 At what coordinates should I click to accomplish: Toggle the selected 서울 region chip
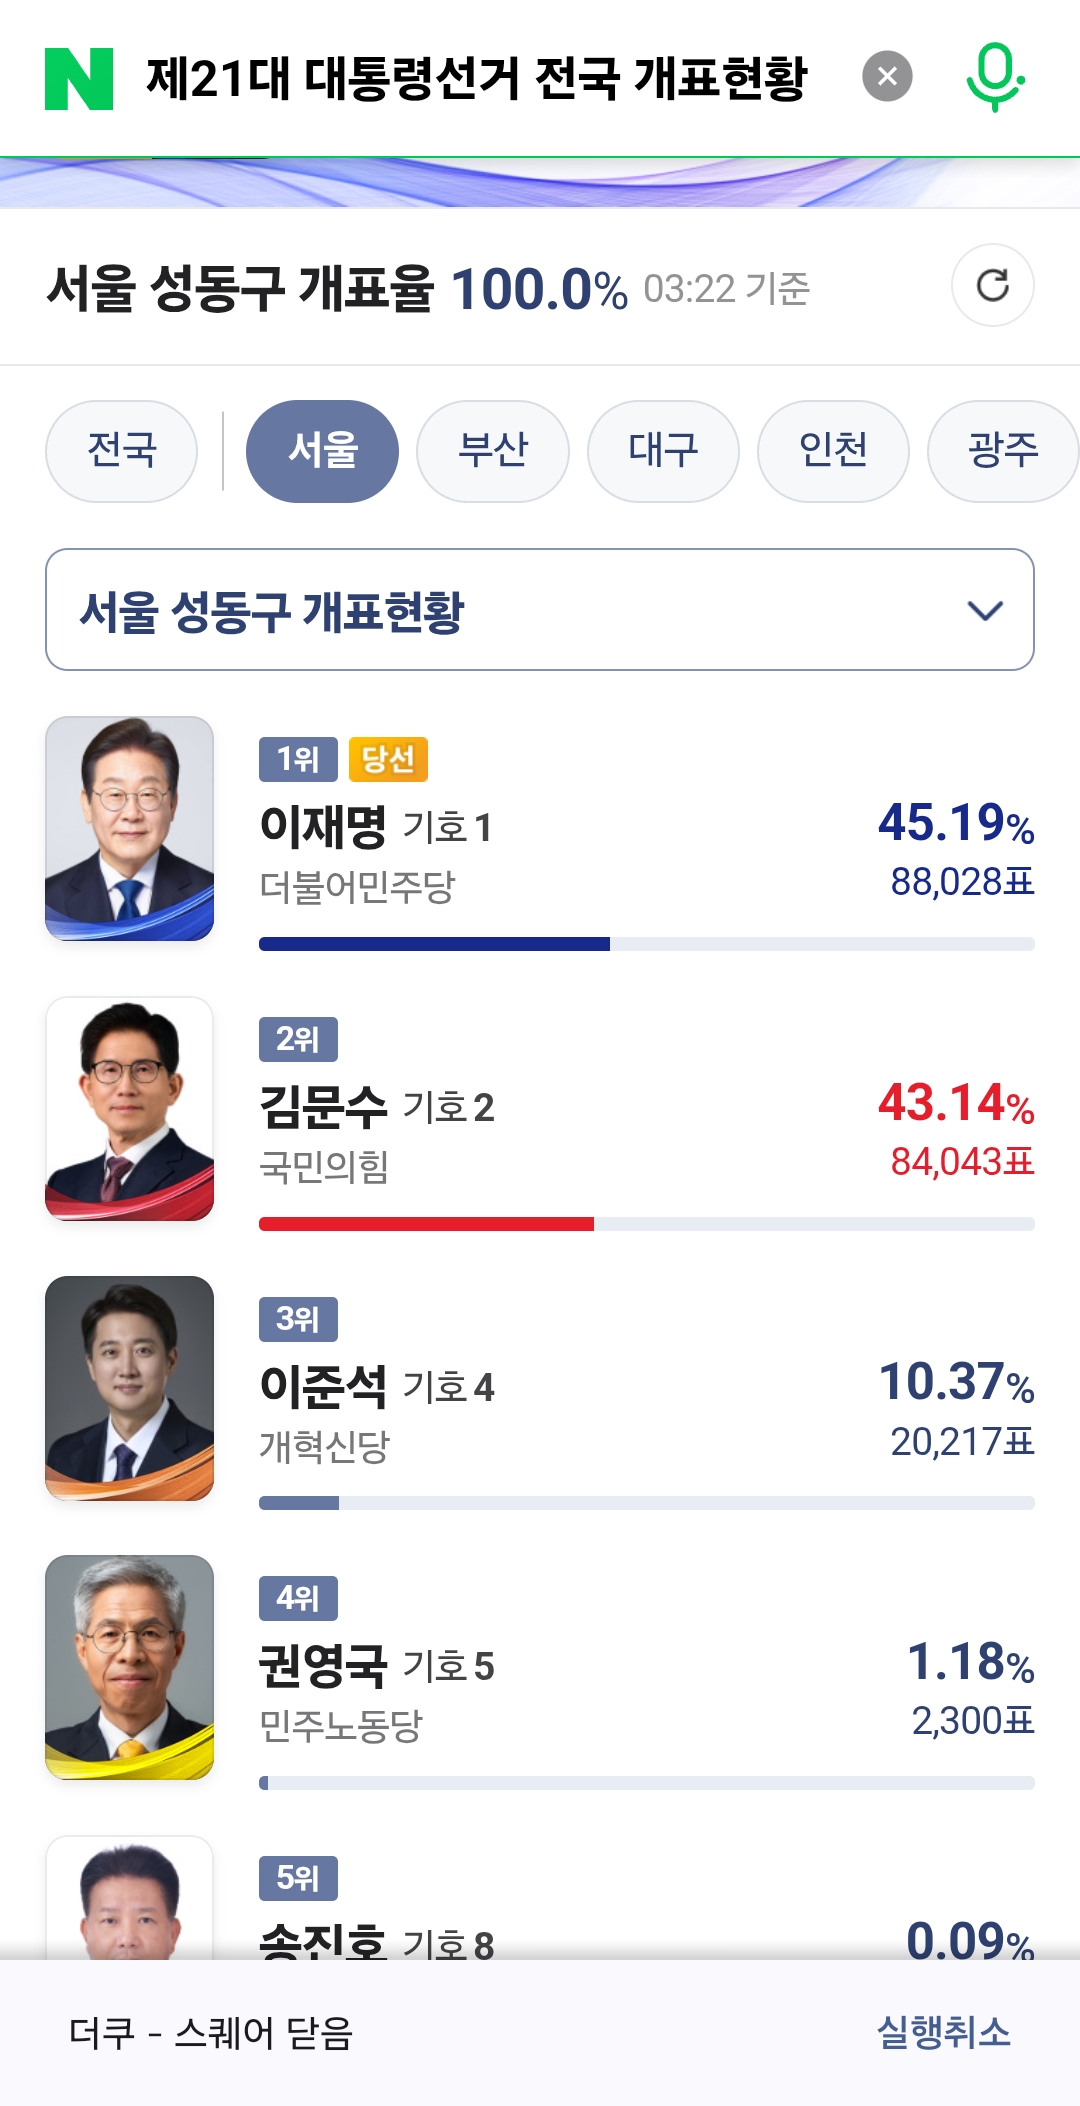[x=322, y=451]
